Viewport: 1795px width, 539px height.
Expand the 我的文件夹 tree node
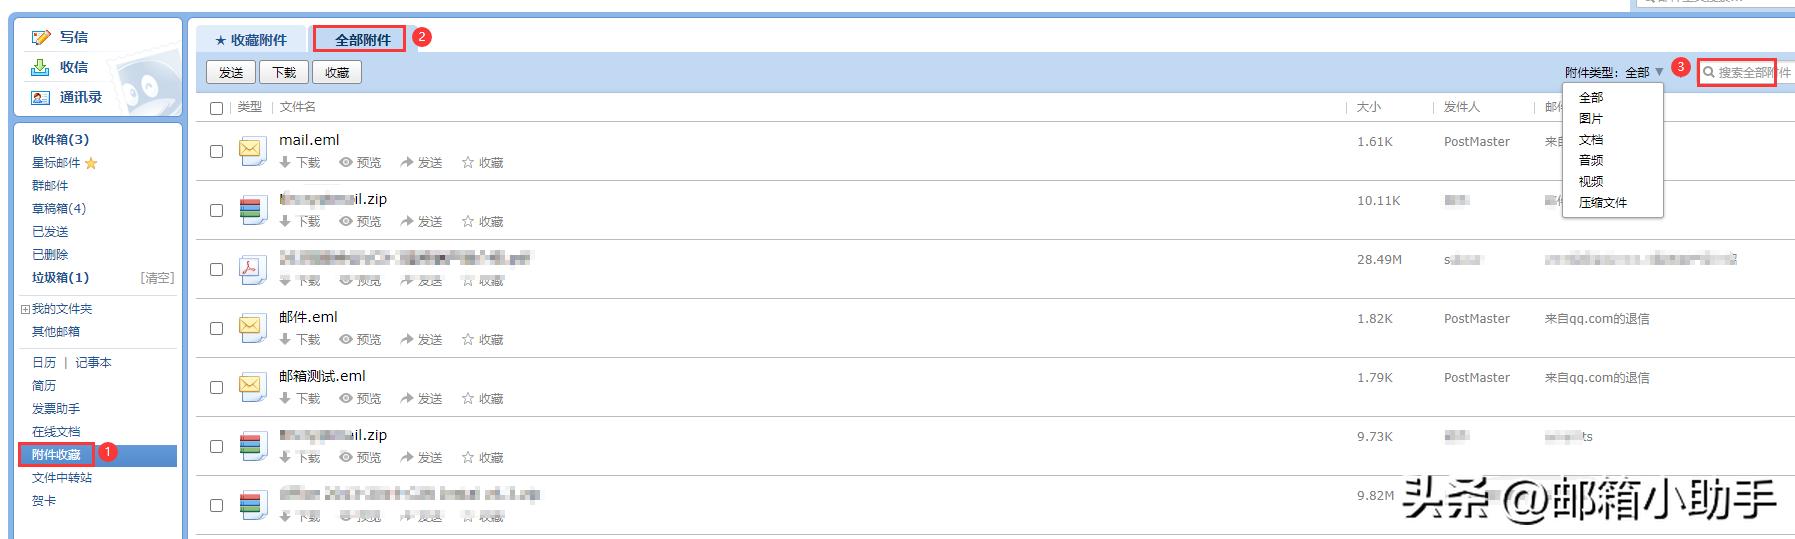[x=25, y=309]
